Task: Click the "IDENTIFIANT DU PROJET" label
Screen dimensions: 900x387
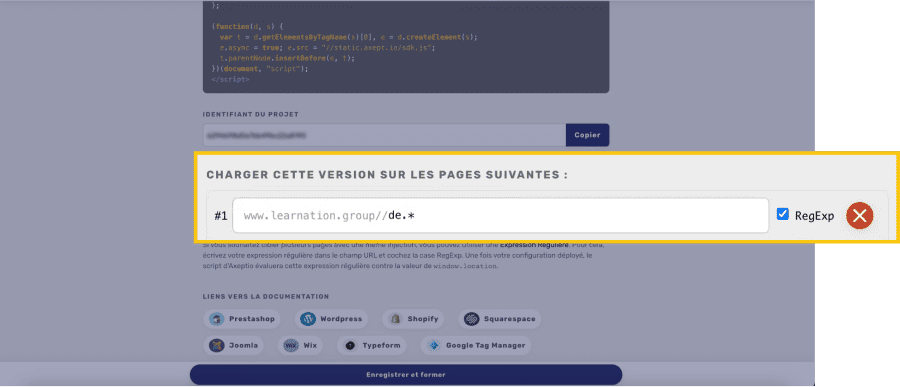Action: [251, 114]
